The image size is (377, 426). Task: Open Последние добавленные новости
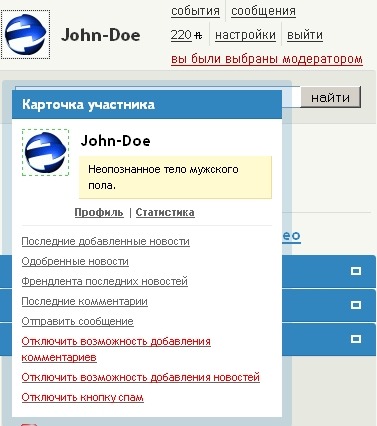tap(106, 241)
